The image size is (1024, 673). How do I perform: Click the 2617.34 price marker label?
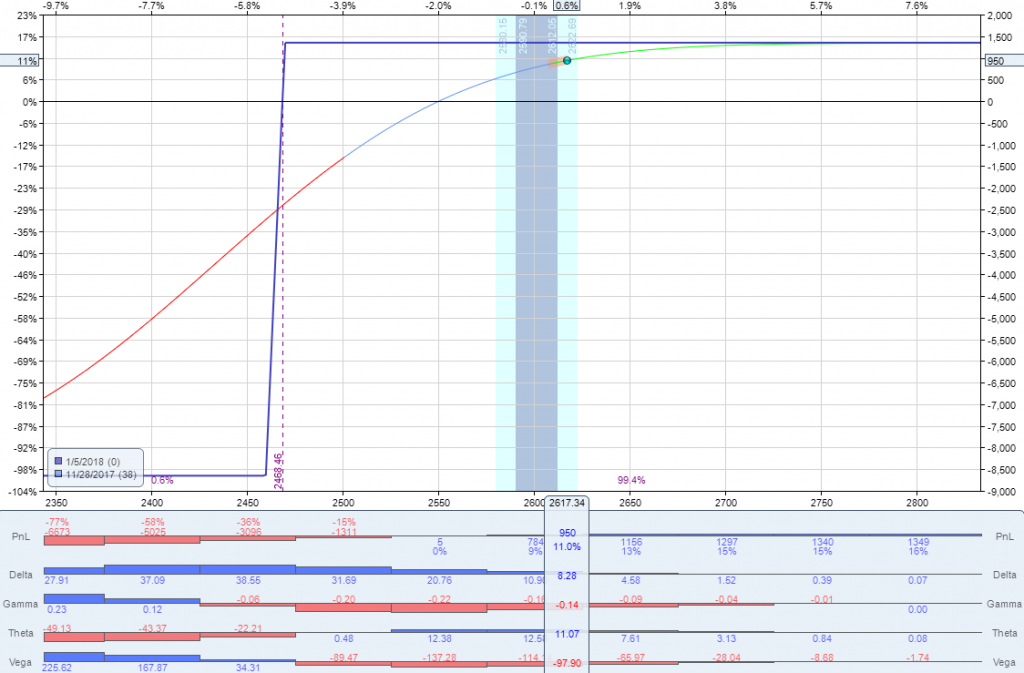coord(567,502)
